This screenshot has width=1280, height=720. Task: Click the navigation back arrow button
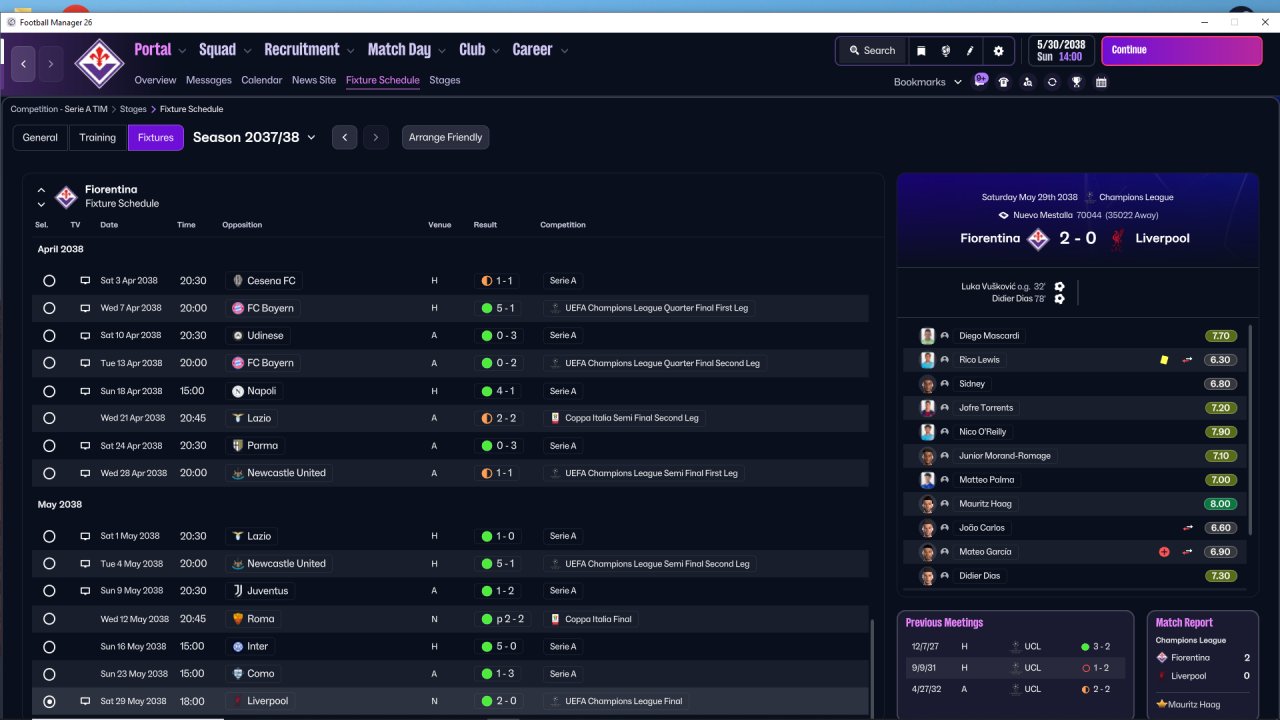coord(24,64)
